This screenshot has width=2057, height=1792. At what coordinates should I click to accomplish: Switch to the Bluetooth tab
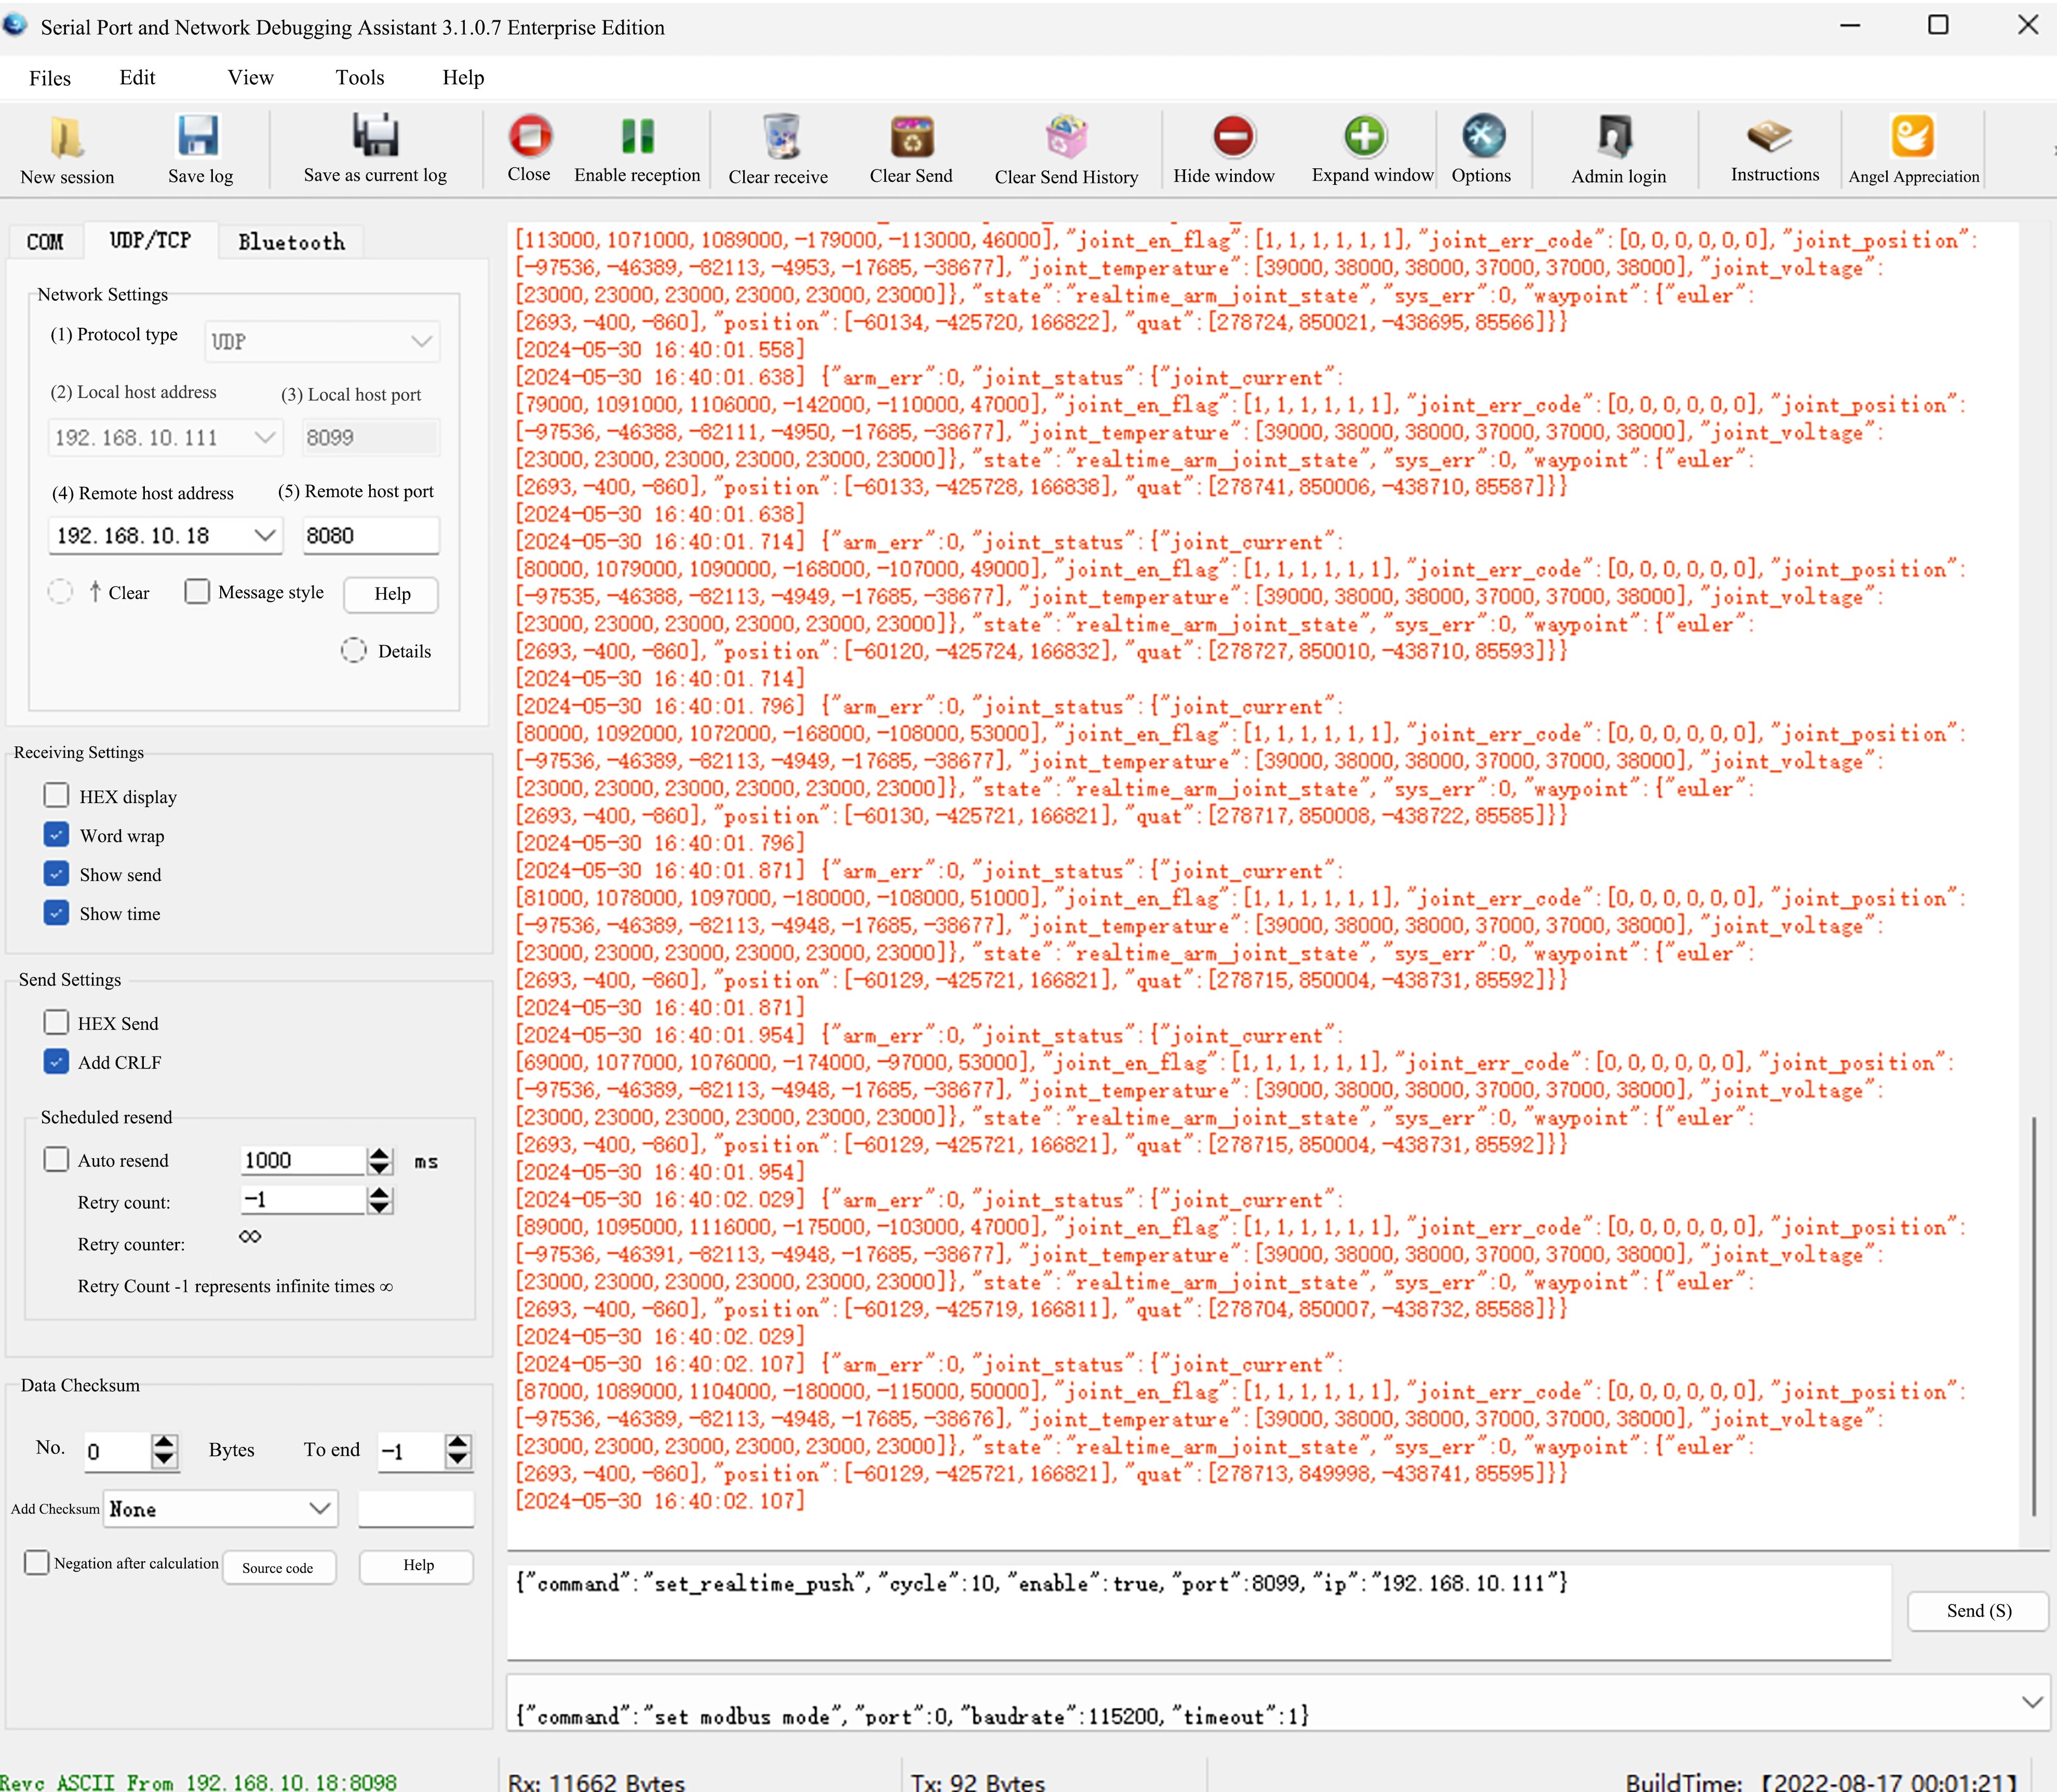click(291, 242)
